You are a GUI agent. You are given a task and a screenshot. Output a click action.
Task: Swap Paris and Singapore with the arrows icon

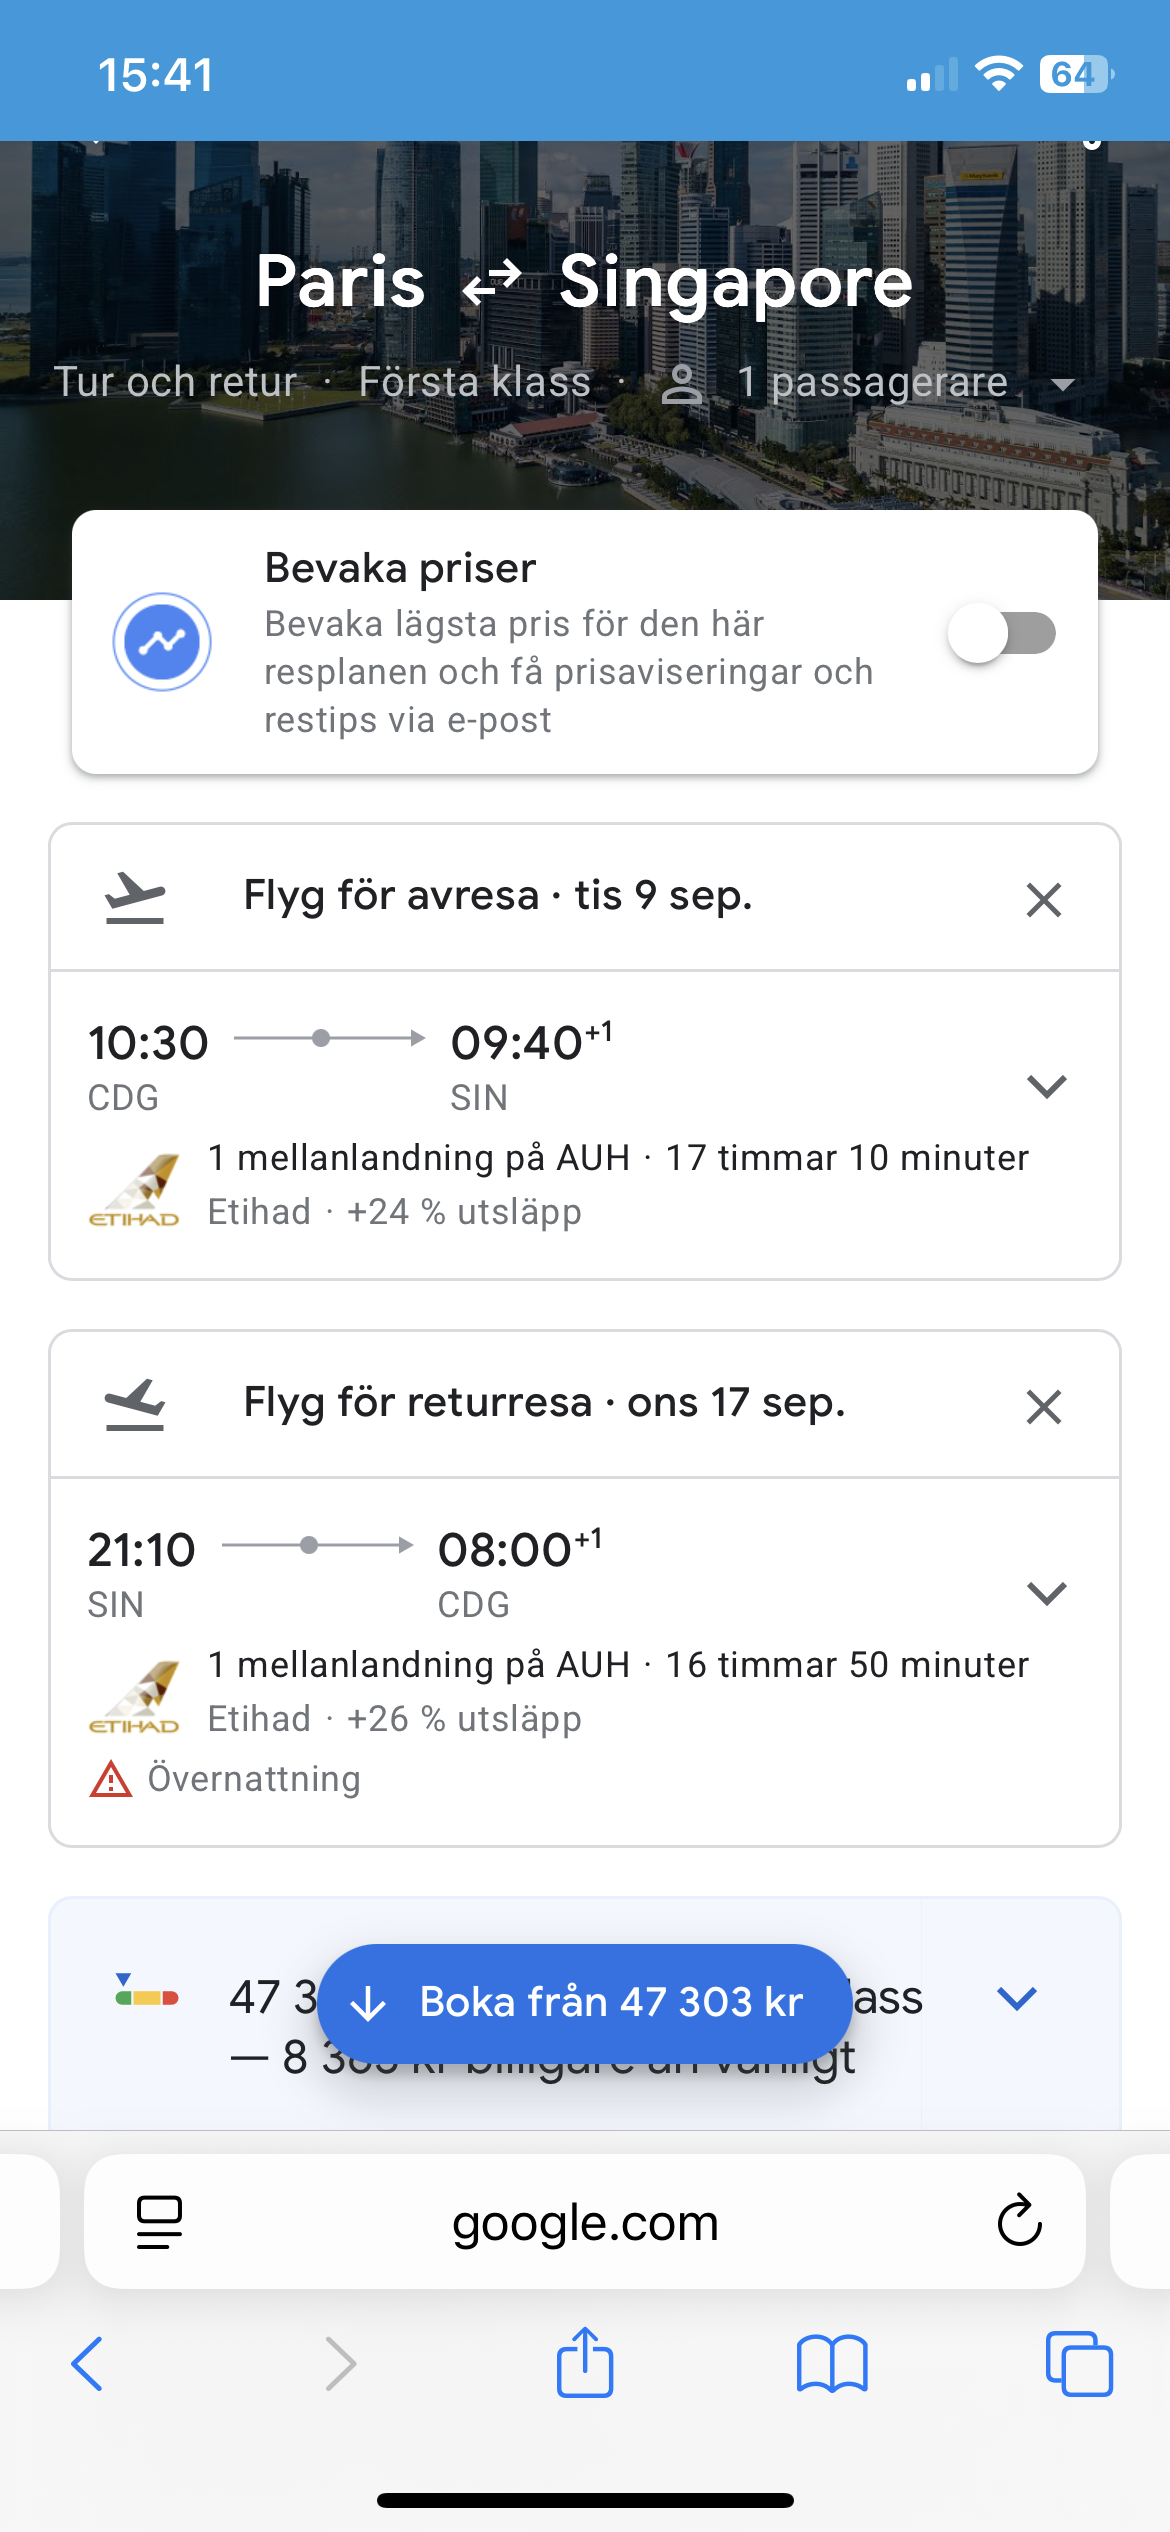(x=492, y=283)
